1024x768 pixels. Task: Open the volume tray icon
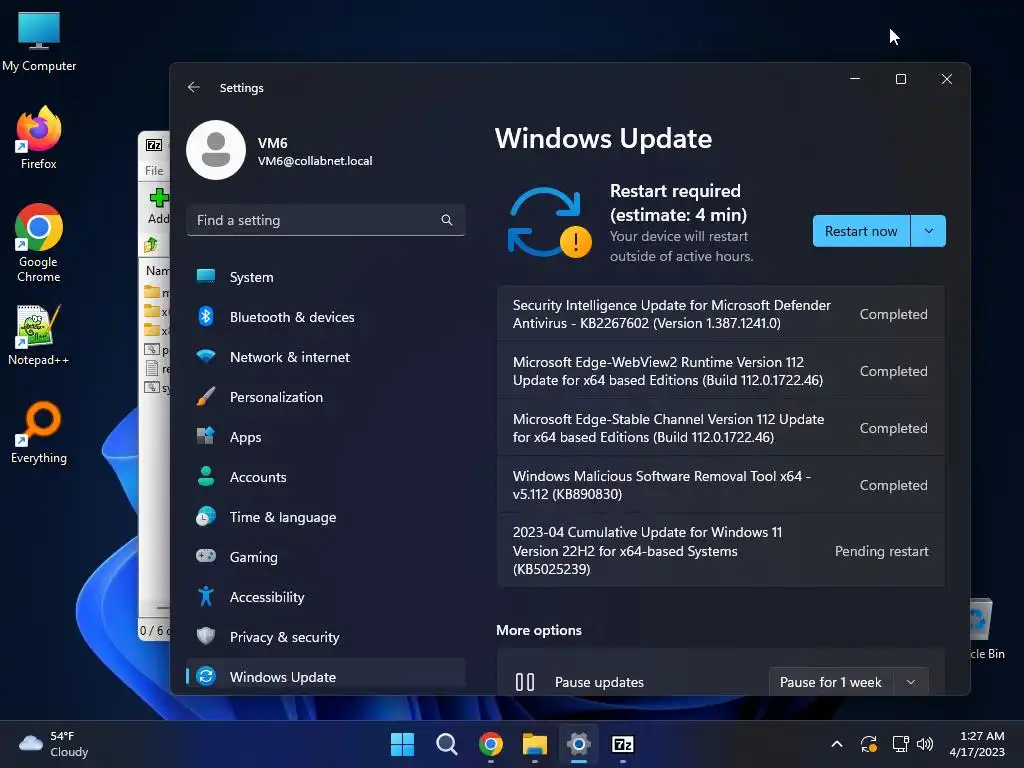(x=925, y=744)
